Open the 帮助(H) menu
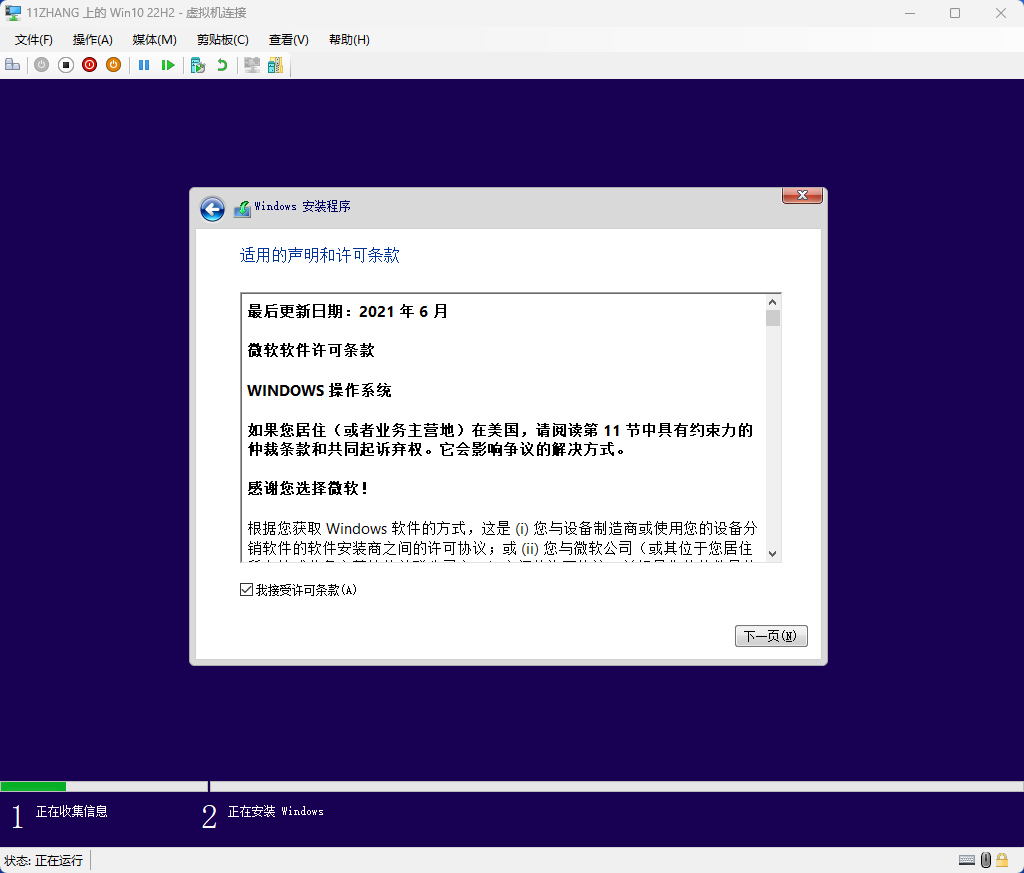Image resolution: width=1024 pixels, height=873 pixels. [349, 40]
